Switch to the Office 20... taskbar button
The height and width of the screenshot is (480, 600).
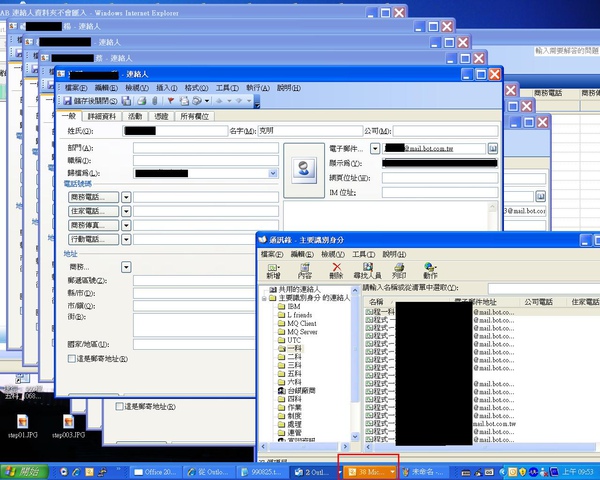pos(155,472)
